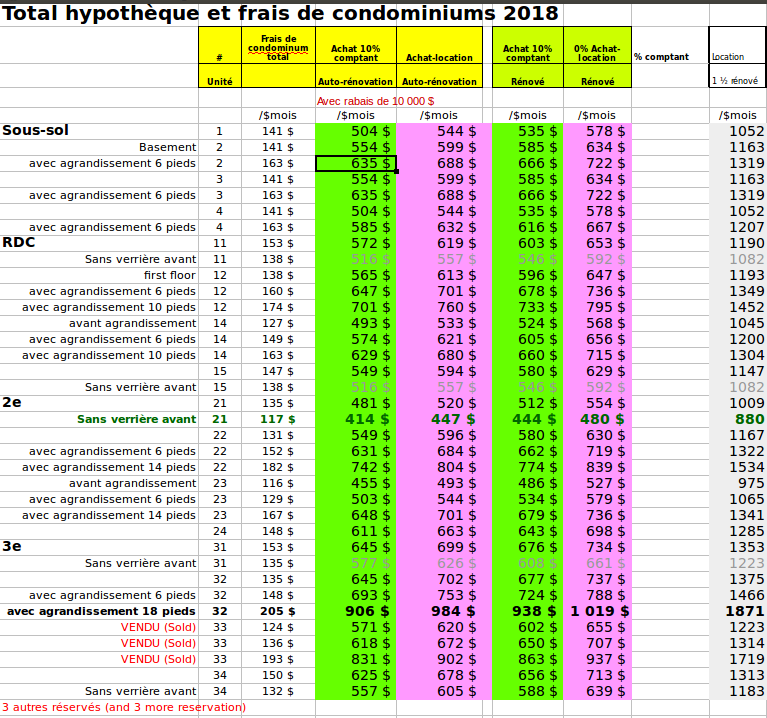Click the '117 $' condo fee cell
Screen dimensions: 767x718
coord(277,419)
